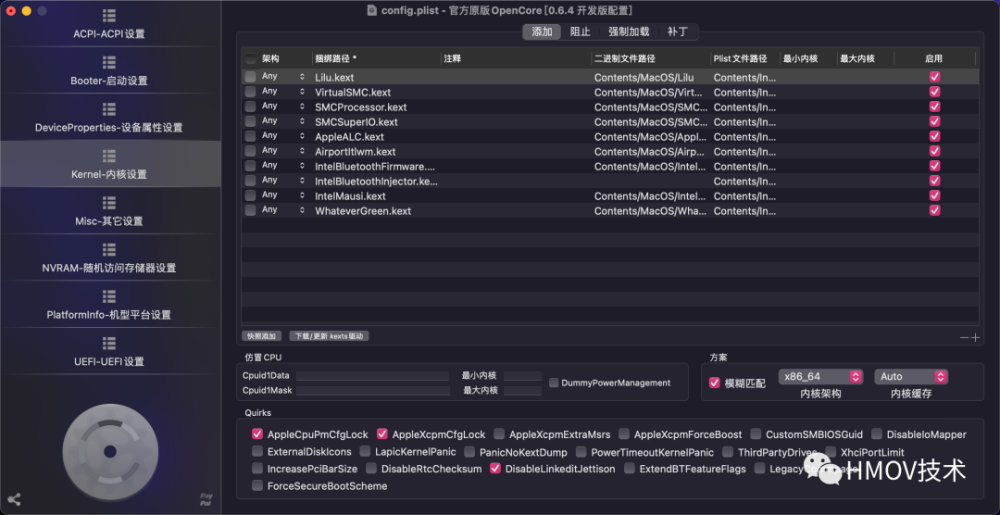Click the config.plist document icon in title

372,10
